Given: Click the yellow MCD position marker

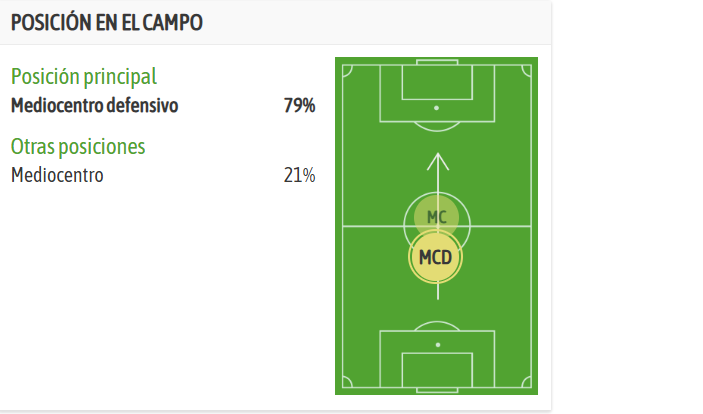Looking at the screenshot, I should pos(435,257).
